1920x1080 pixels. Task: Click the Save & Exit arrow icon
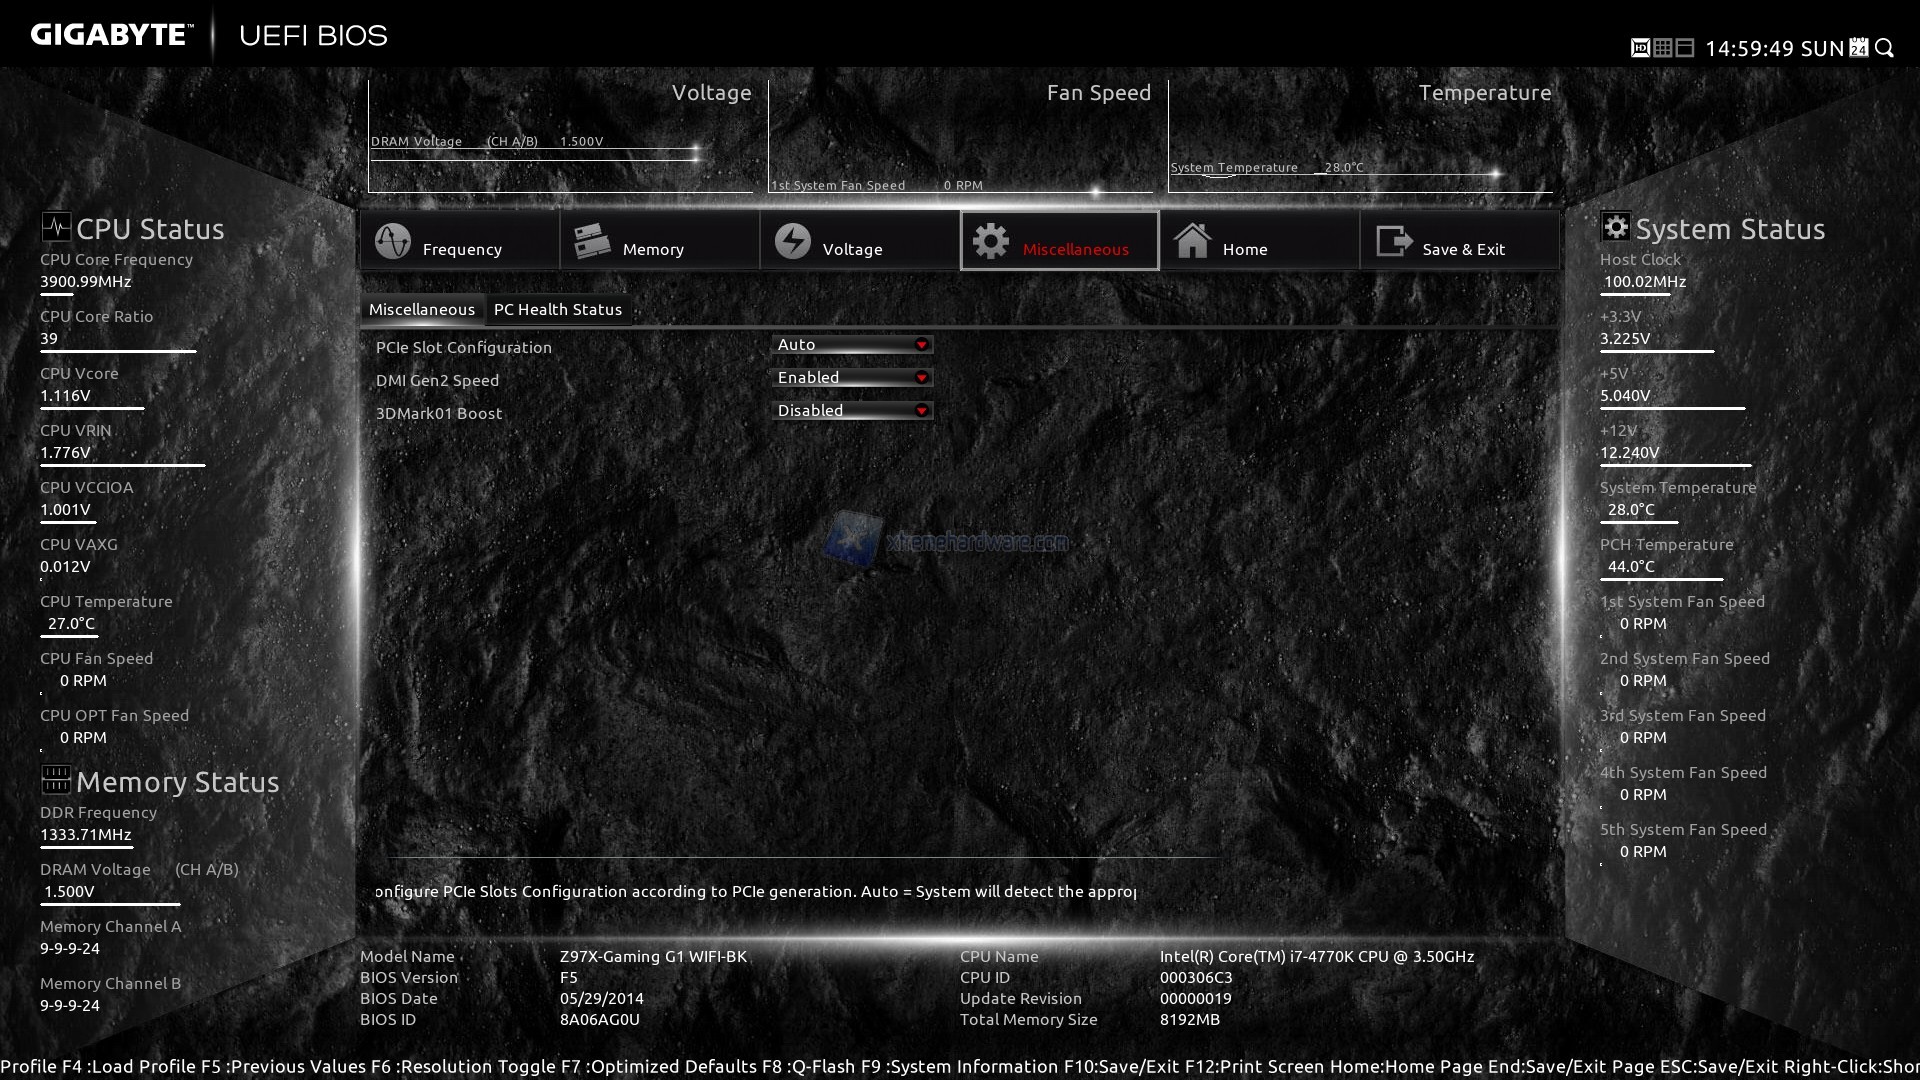pos(1393,241)
